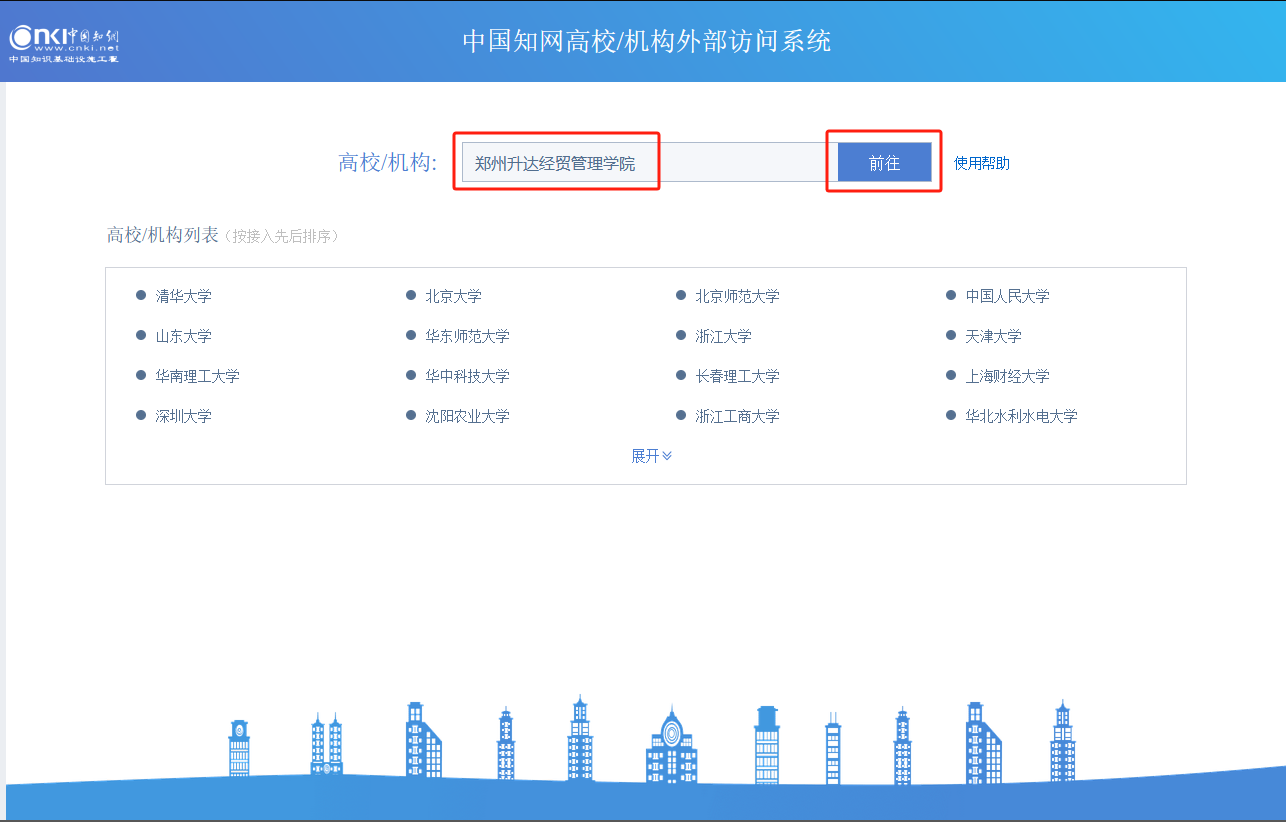Click 华北水利水电大学 link
This screenshot has height=822, width=1286.
coord(1021,416)
